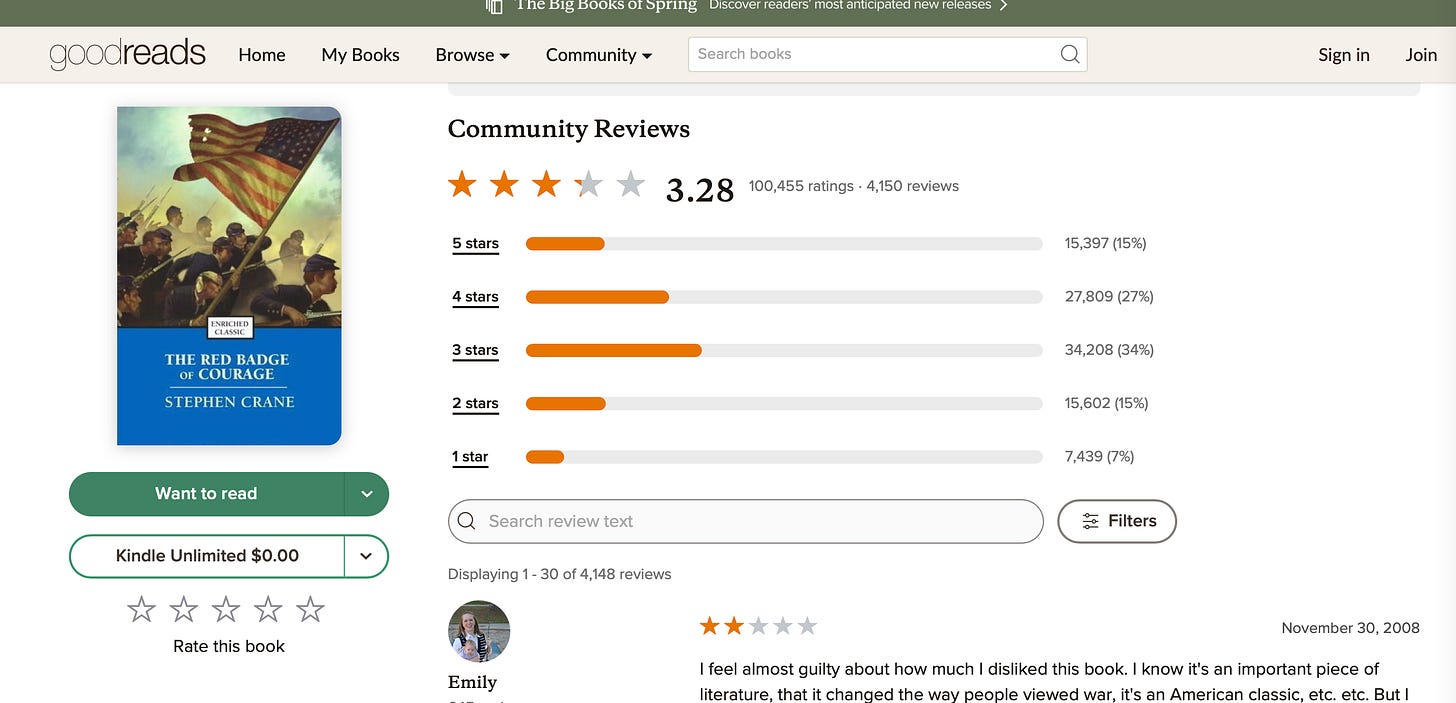Click the 5 stars rating bar

click(x=784, y=244)
